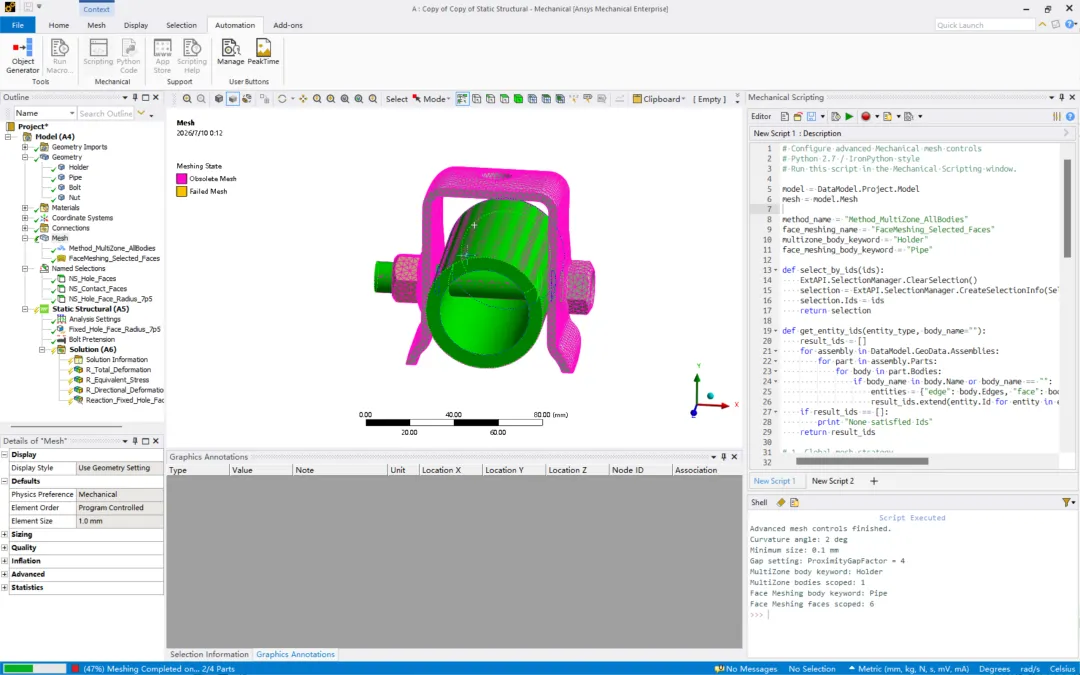Open the Add-ons ribbon tab
This screenshot has width=1080, height=675.
(288, 25)
